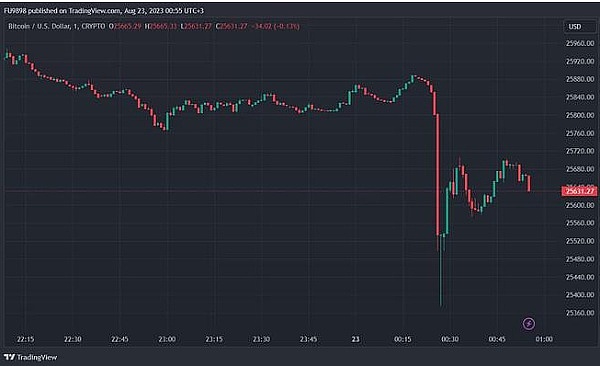This screenshot has width=600, height=366.
Task: Click the 01:00 time axis label
Action: pos(544,339)
